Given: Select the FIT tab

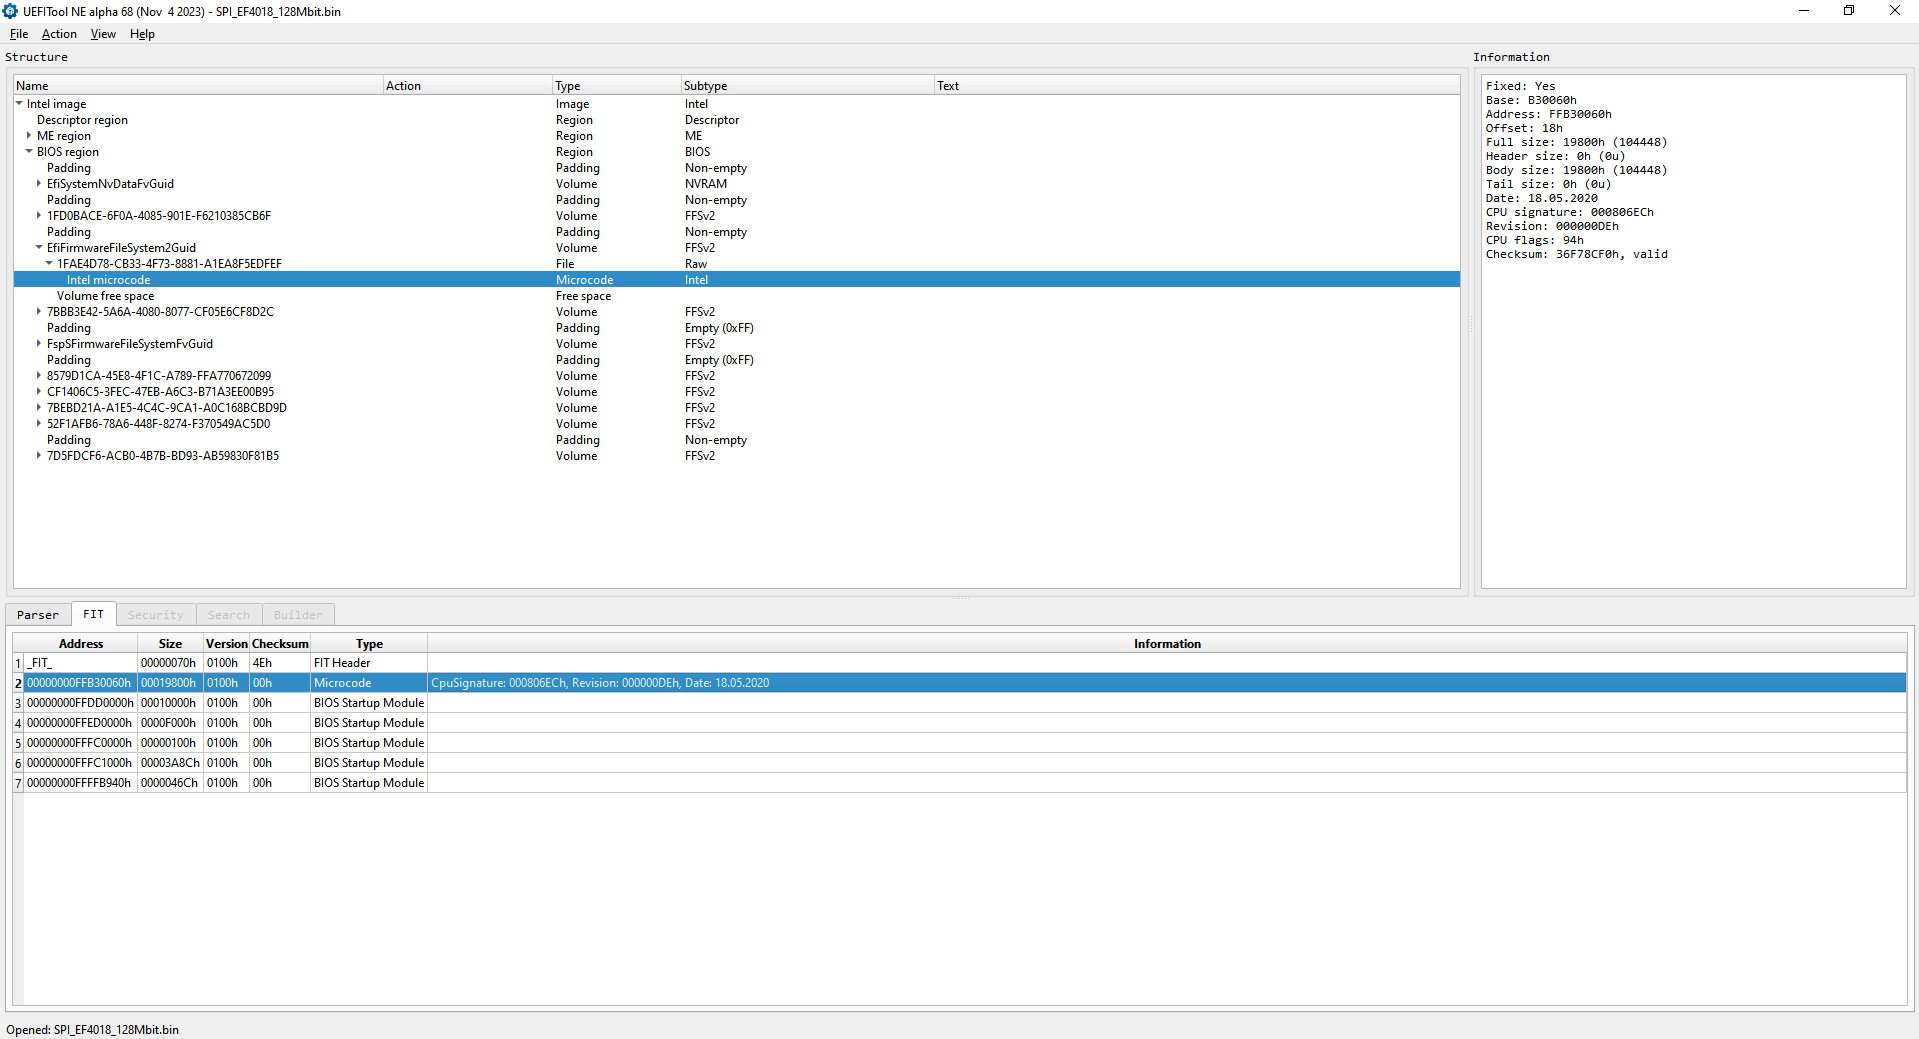Looking at the screenshot, I should coord(93,614).
